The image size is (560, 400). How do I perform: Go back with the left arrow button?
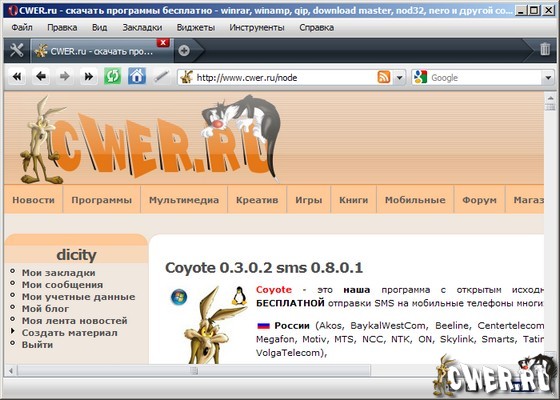tap(41, 76)
